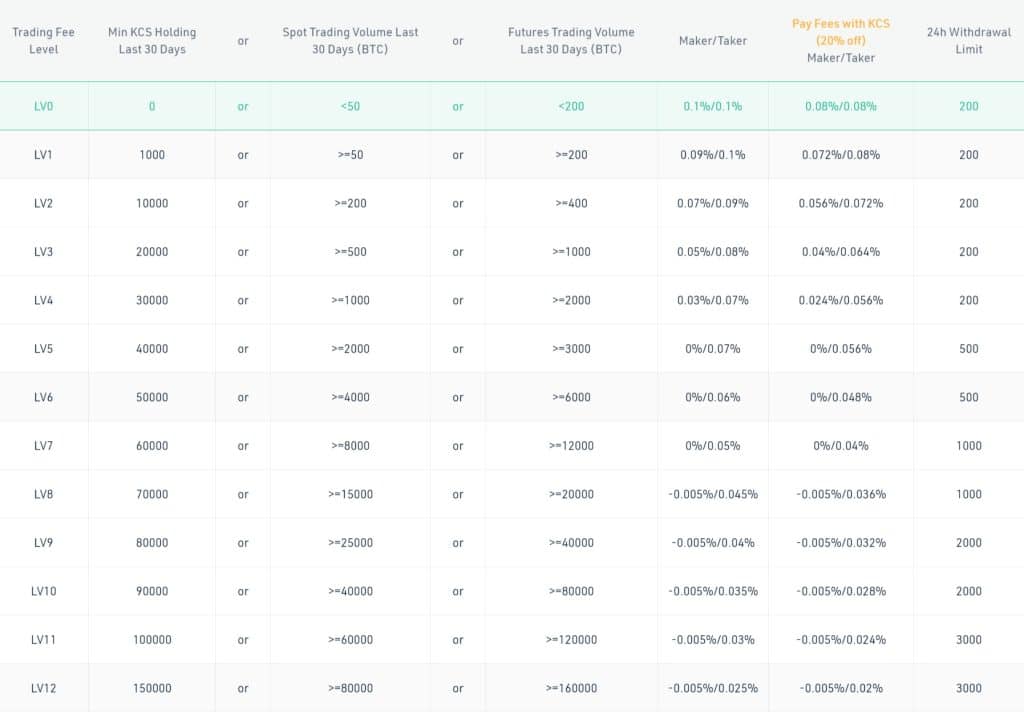Click the '>=160000' futures volume cell

coord(571,688)
